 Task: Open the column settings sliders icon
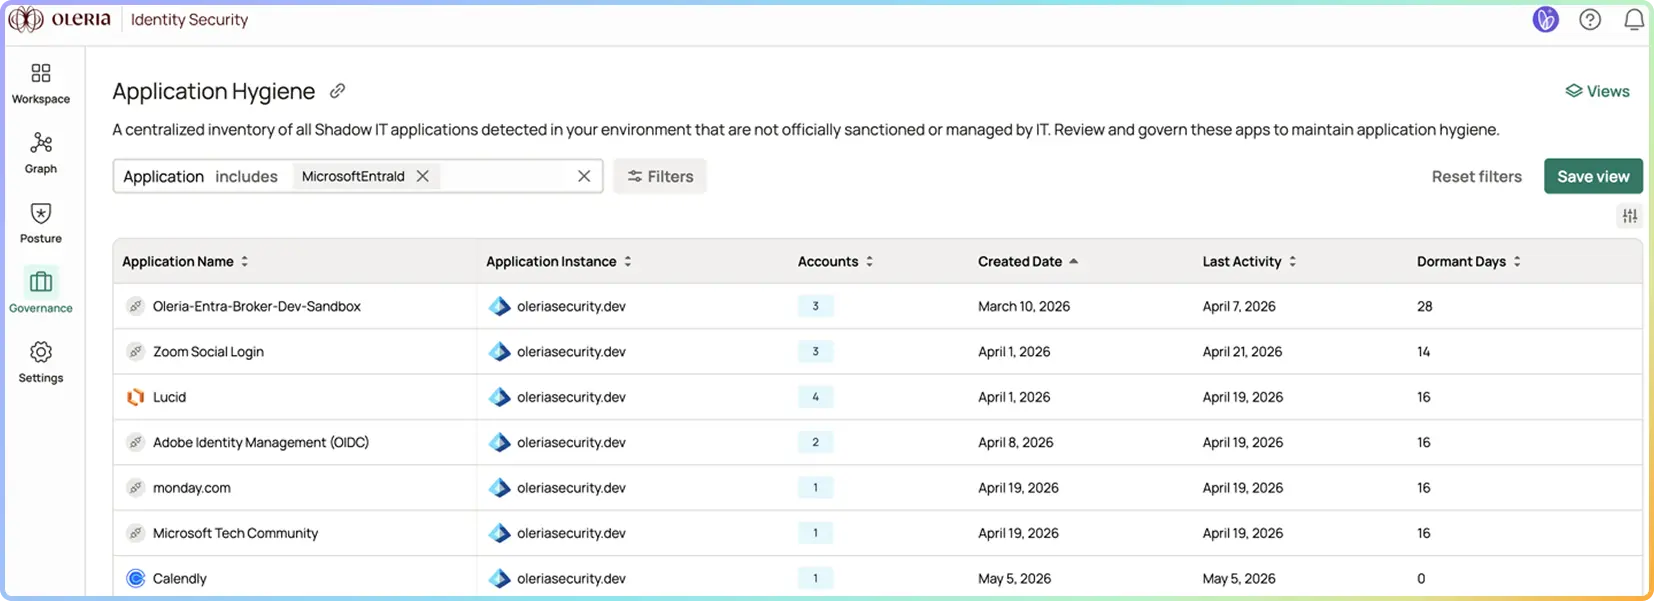[x=1630, y=216]
